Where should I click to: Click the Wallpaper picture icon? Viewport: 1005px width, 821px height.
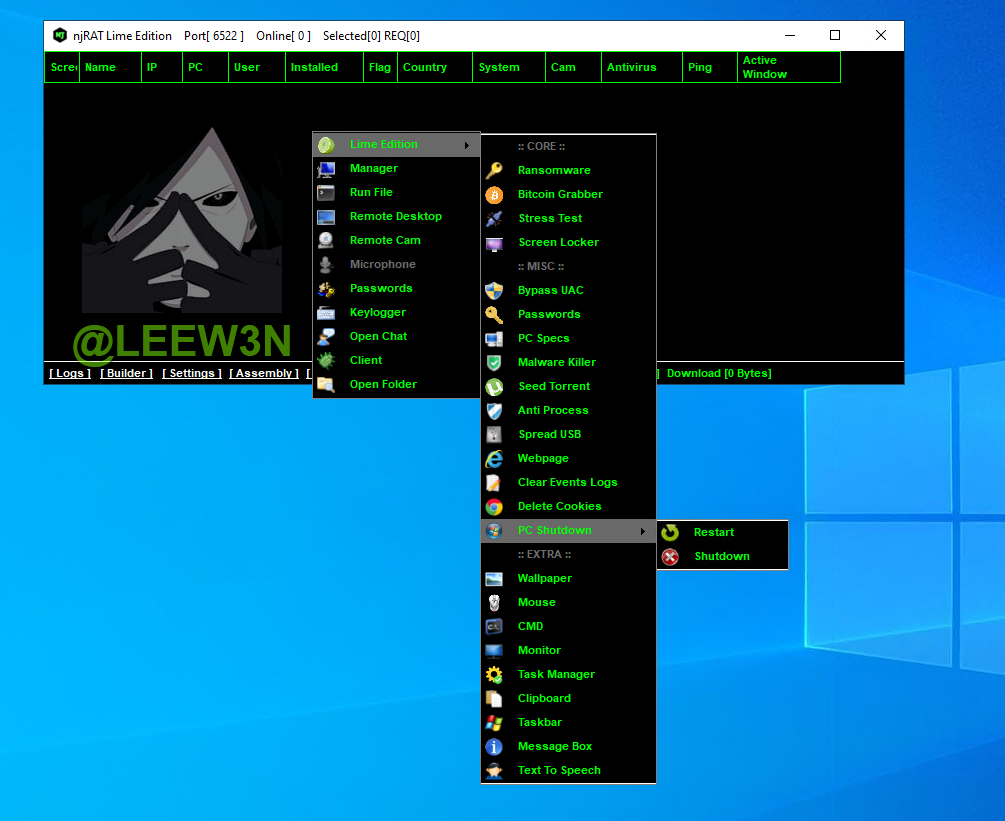pos(494,579)
